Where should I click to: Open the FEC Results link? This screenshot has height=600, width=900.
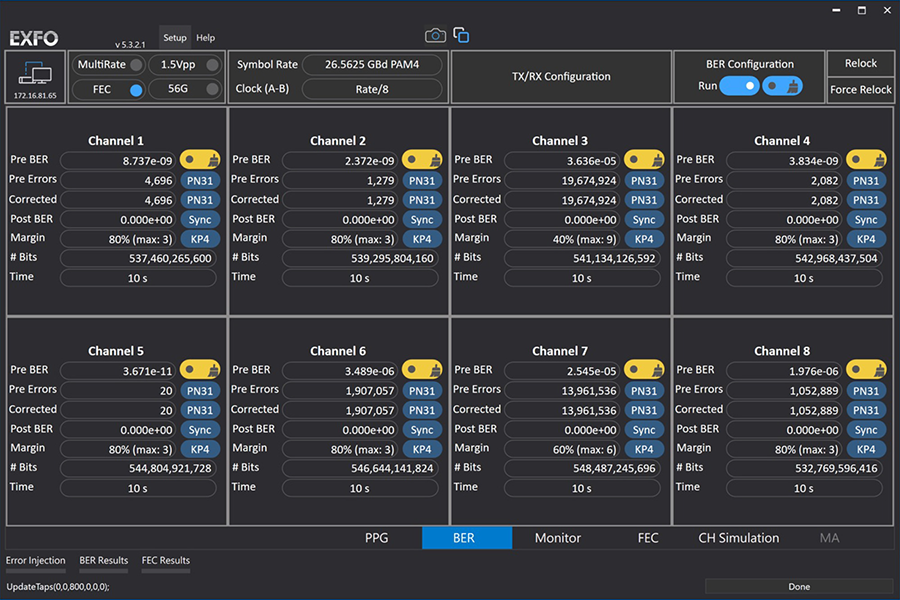pyautogui.click(x=165, y=561)
